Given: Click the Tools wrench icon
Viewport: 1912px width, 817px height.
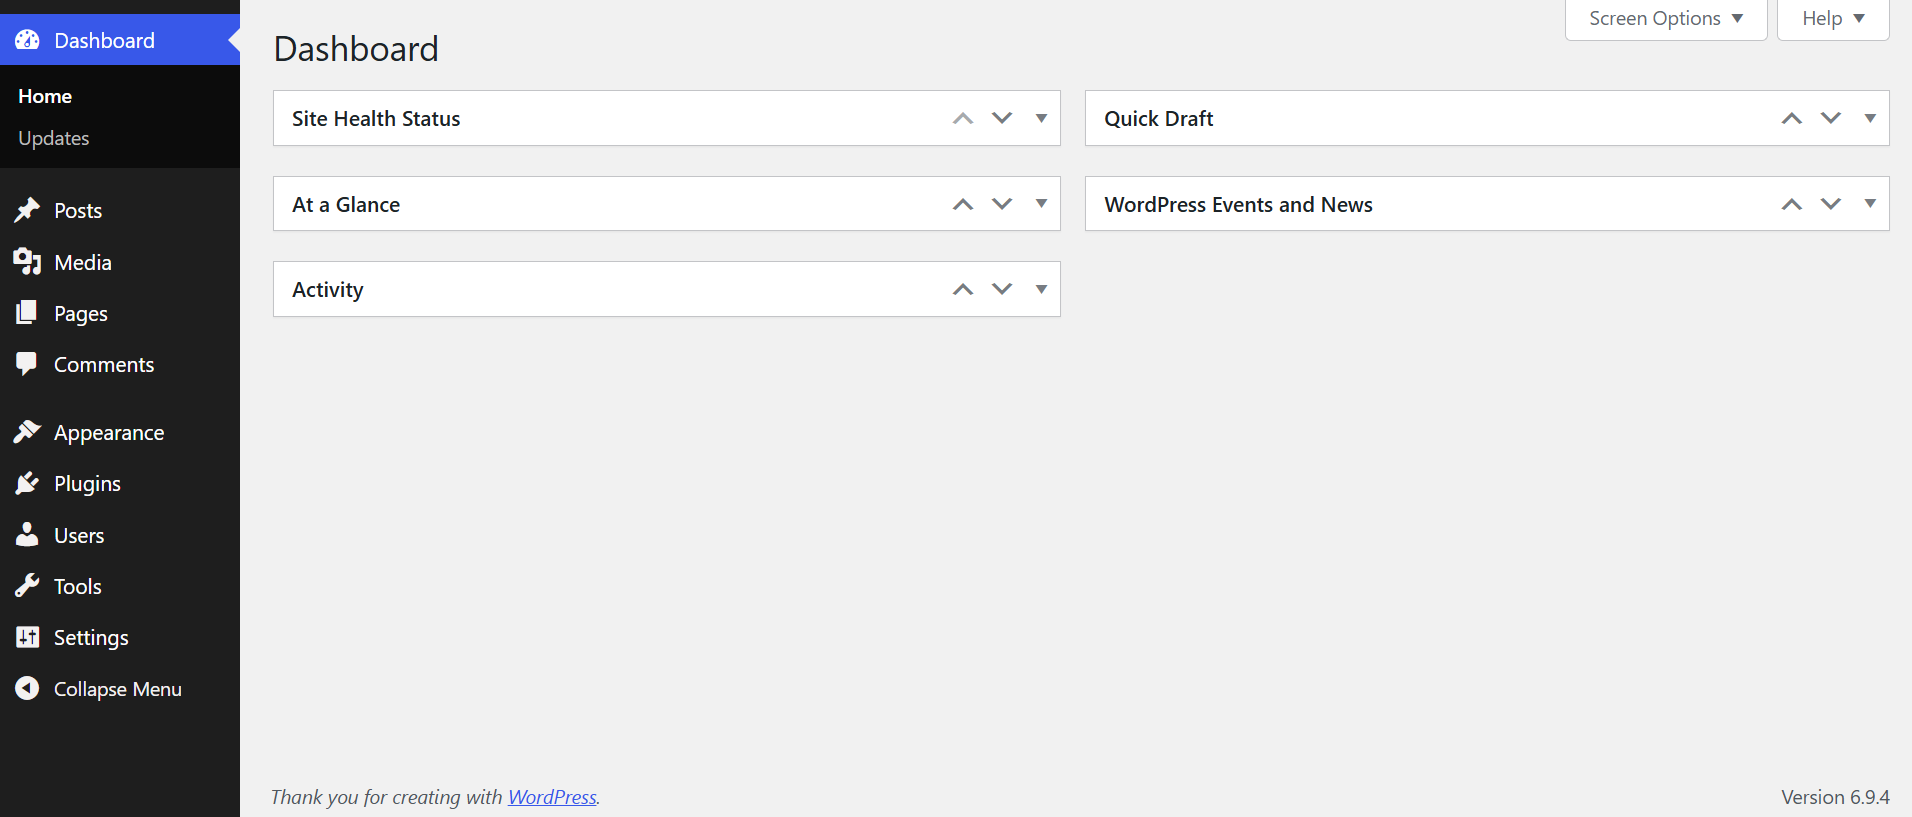Looking at the screenshot, I should 27,586.
